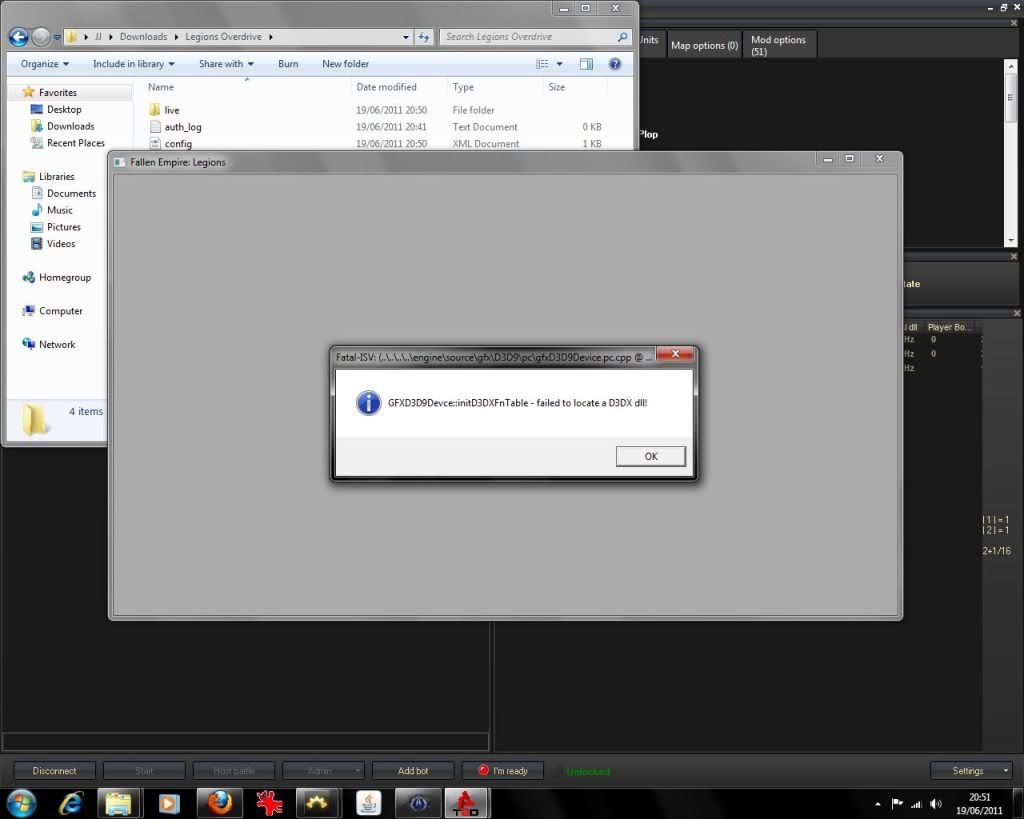This screenshot has height=819, width=1024.
Task: Select Videos library in the navigation pane
Action: click(x=61, y=244)
